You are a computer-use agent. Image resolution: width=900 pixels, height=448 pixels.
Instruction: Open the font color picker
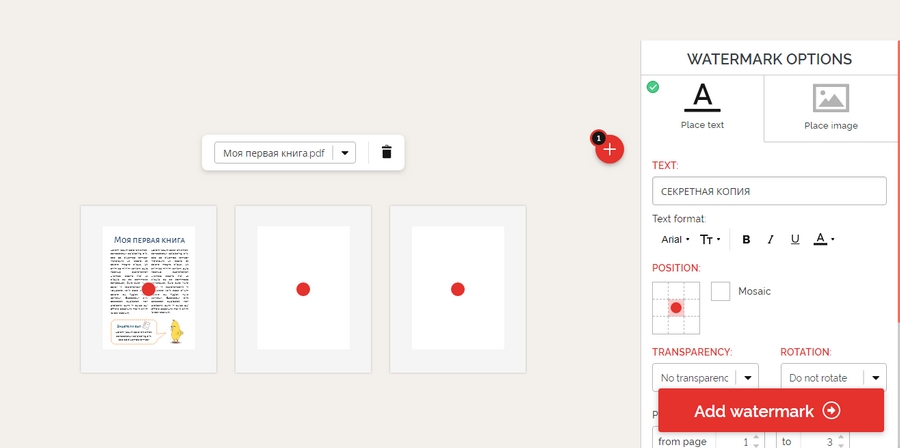823,239
